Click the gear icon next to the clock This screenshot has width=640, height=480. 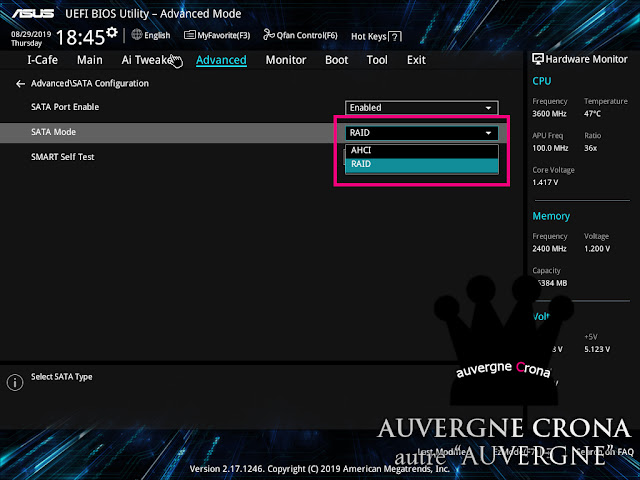coord(112,32)
